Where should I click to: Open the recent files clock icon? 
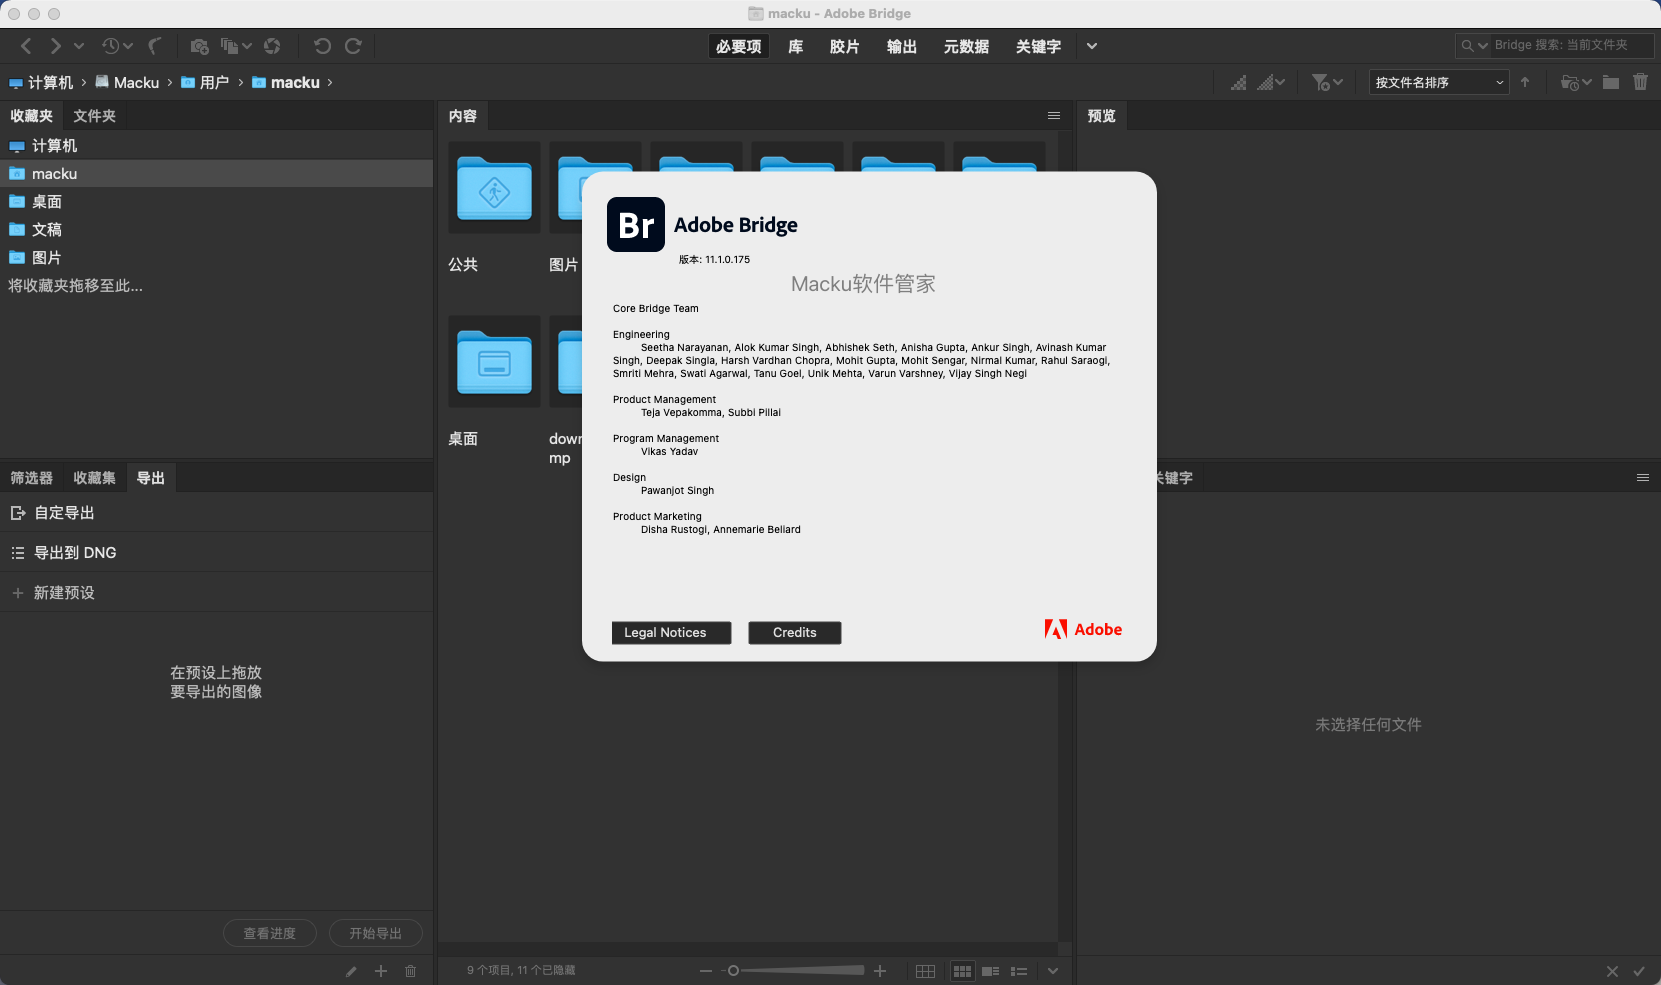pyautogui.click(x=110, y=46)
